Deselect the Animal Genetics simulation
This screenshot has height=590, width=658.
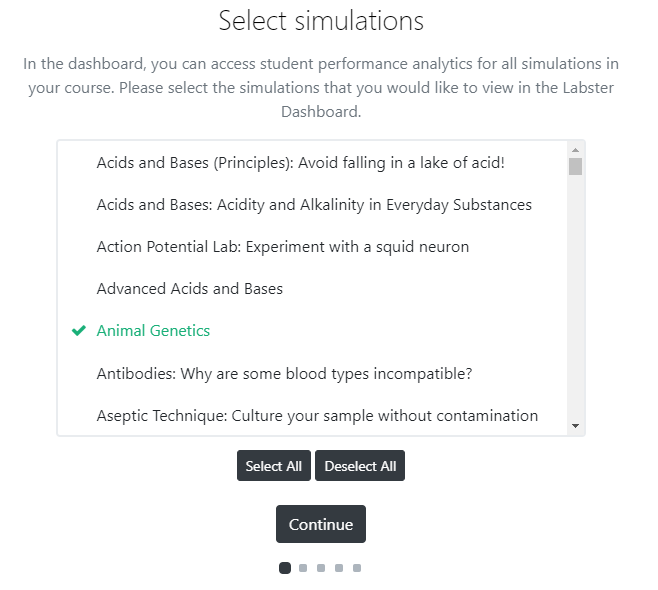[153, 331]
